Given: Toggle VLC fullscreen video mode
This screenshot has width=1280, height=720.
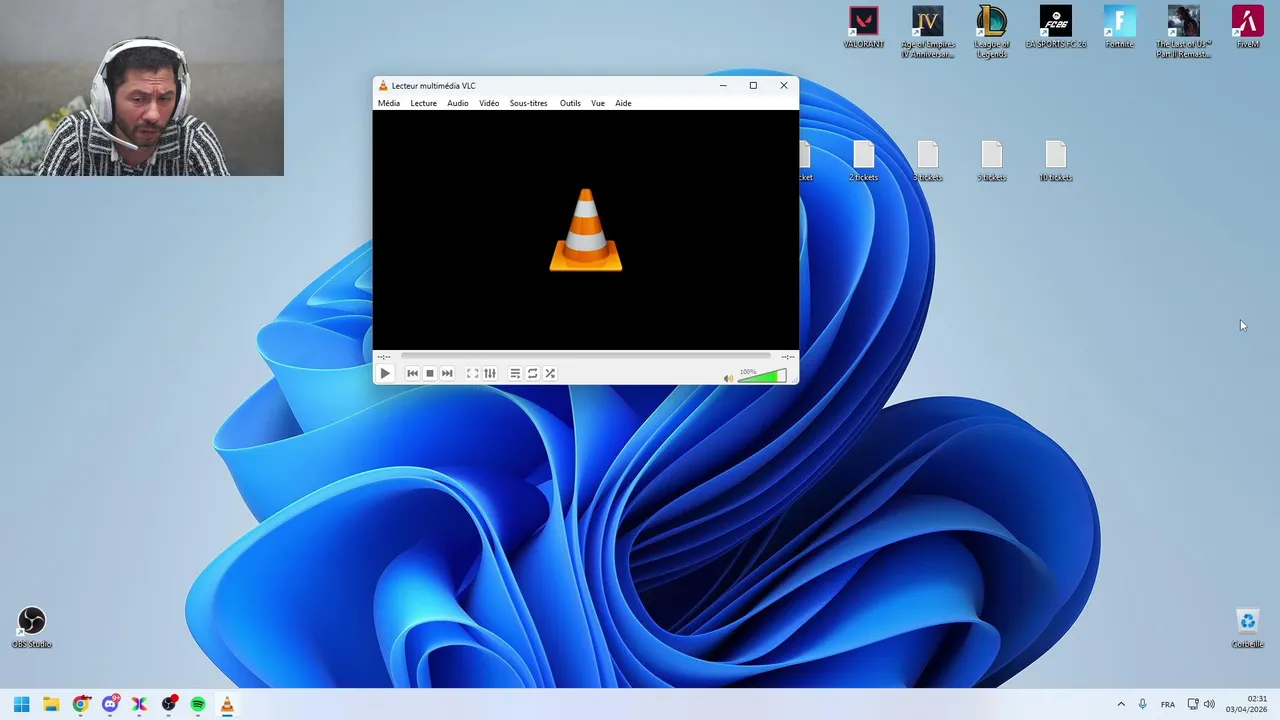Looking at the screenshot, I should coord(472,373).
